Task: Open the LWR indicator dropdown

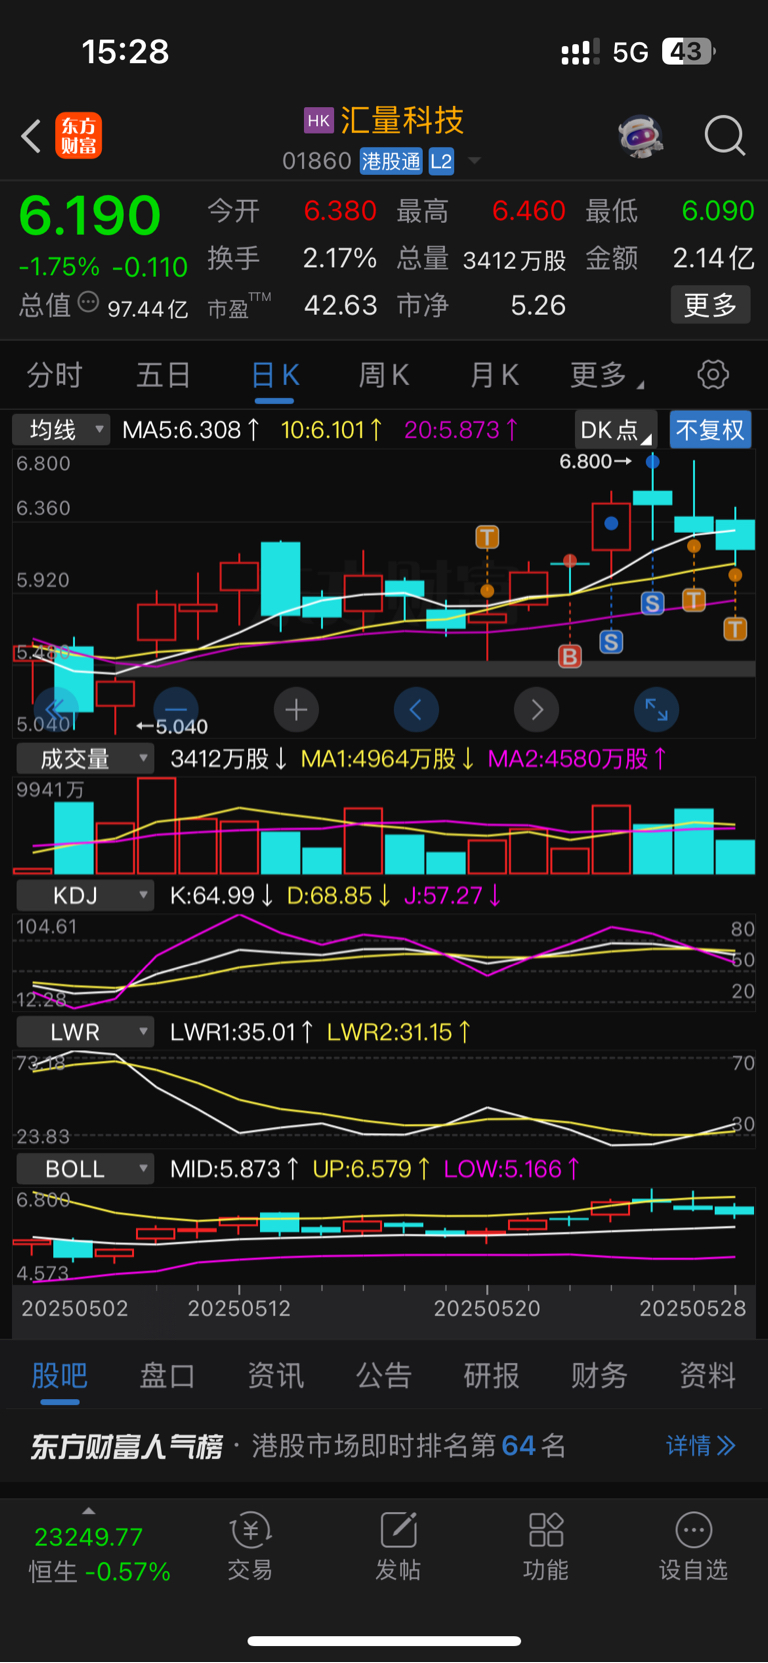Action: coord(84,1032)
